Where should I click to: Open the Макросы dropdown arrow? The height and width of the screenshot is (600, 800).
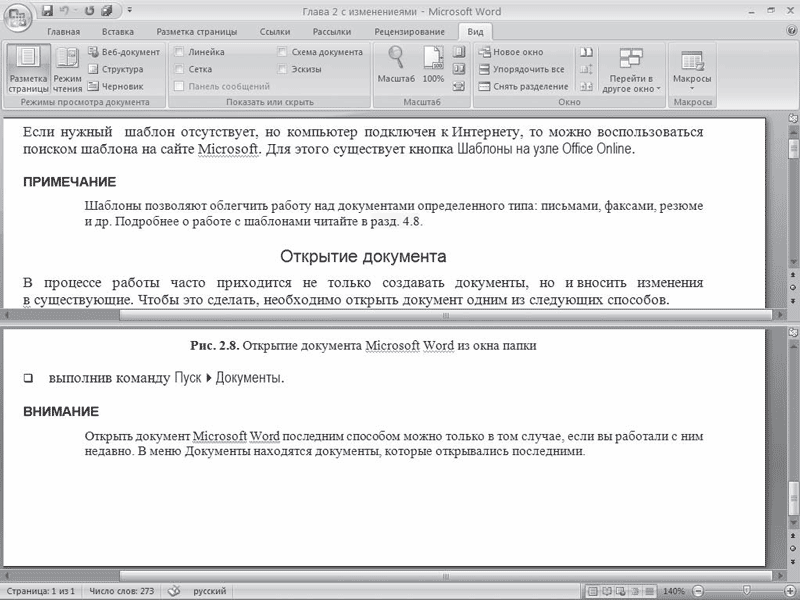[x=692, y=89]
